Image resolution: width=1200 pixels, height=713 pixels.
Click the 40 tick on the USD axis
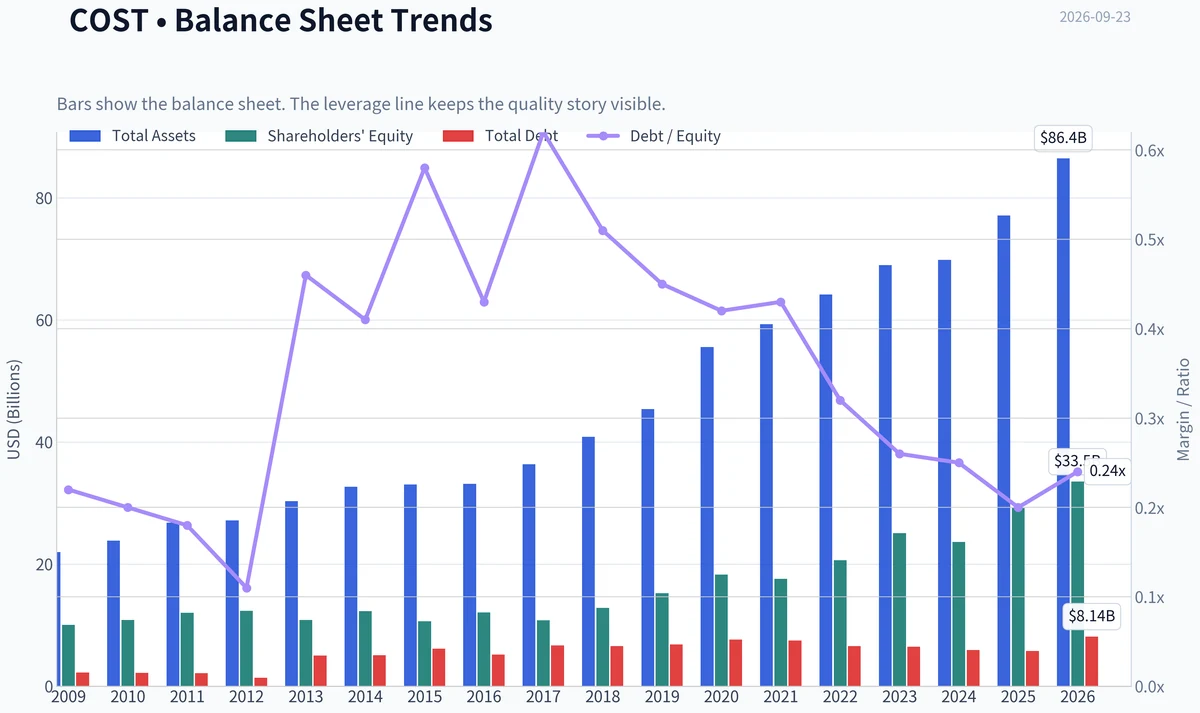click(x=43, y=443)
